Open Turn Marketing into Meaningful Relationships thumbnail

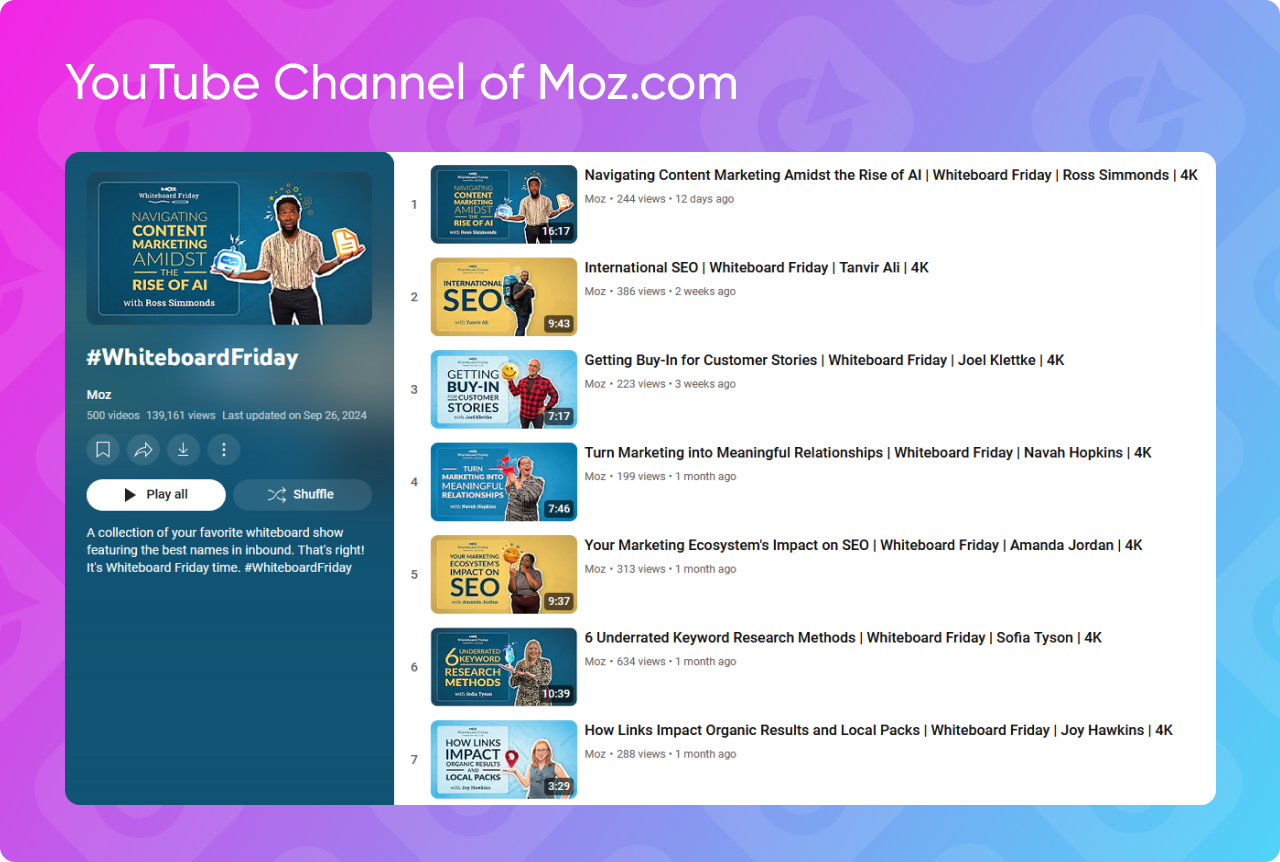504,482
